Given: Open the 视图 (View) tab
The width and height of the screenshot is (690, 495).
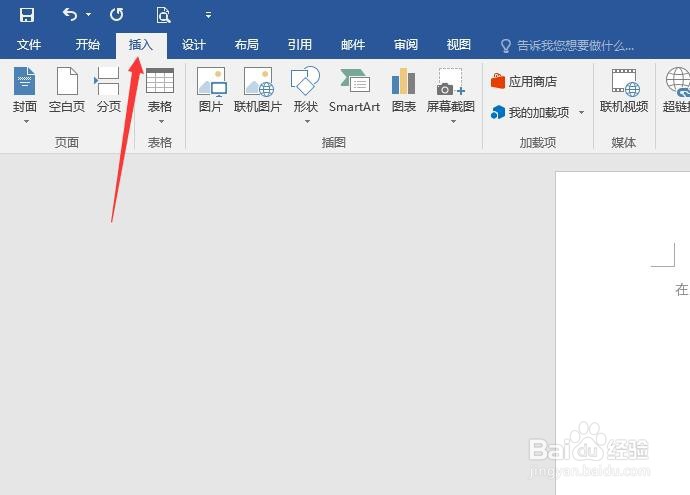Looking at the screenshot, I should click(459, 45).
